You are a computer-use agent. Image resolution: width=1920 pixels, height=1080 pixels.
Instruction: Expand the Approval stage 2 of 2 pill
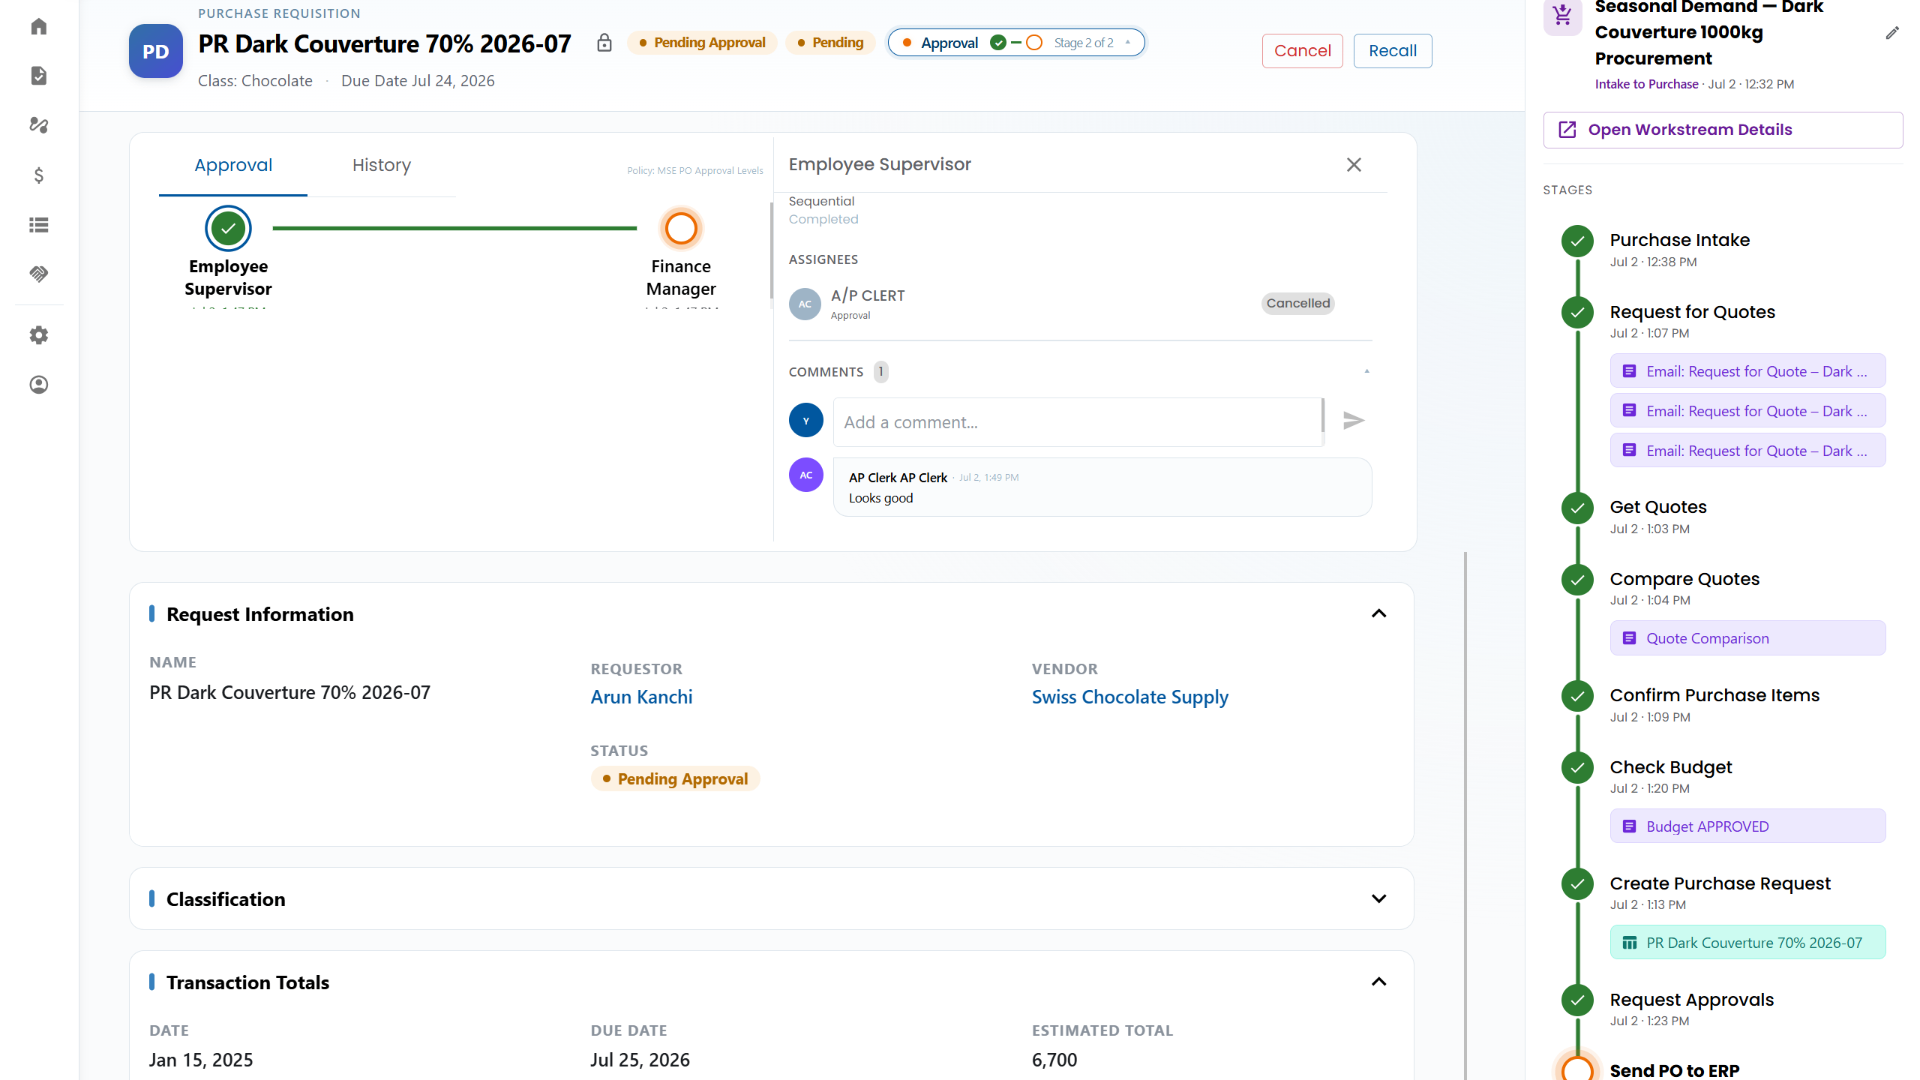(x=1016, y=43)
